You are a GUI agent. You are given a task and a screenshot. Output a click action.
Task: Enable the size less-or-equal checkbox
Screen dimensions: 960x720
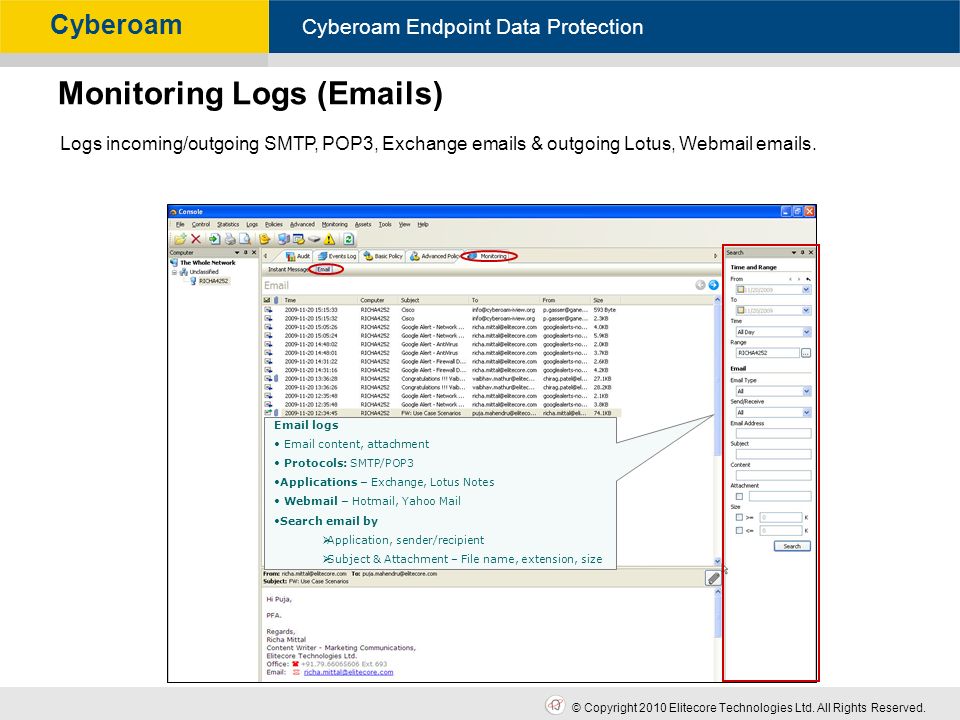(740, 531)
